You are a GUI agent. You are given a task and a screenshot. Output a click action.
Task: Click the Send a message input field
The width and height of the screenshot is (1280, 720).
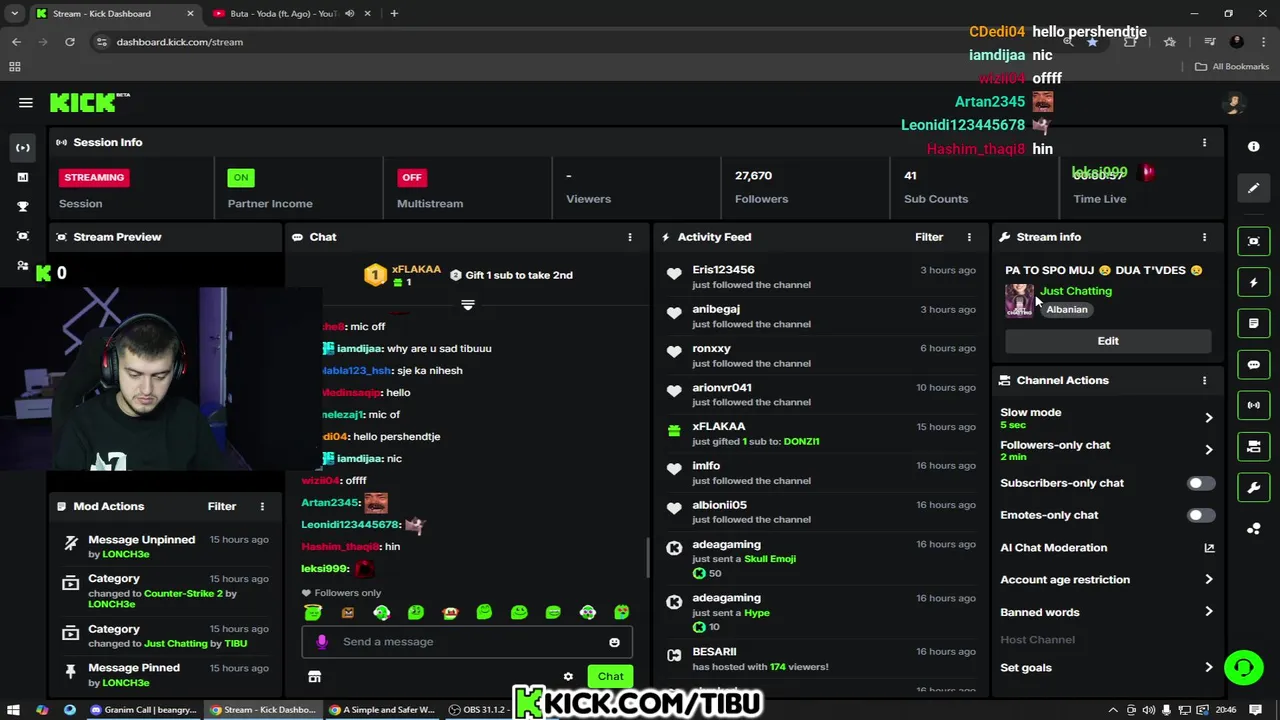click(466, 642)
